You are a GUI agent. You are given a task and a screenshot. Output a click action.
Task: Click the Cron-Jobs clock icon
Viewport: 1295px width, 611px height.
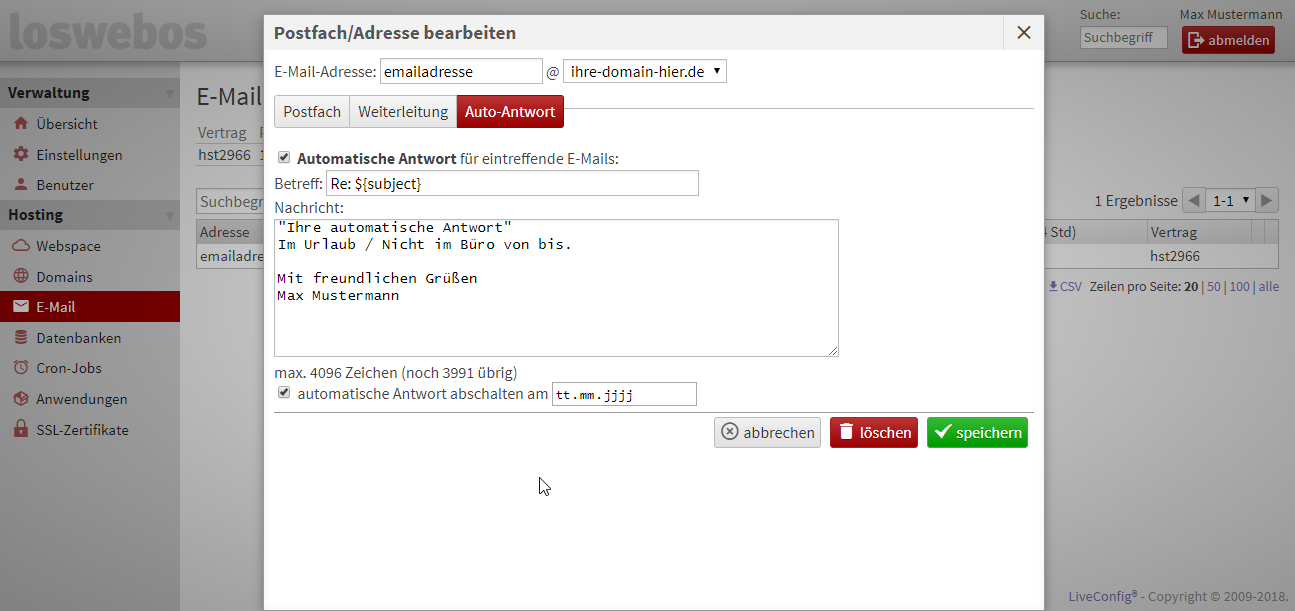tap(20, 368)
